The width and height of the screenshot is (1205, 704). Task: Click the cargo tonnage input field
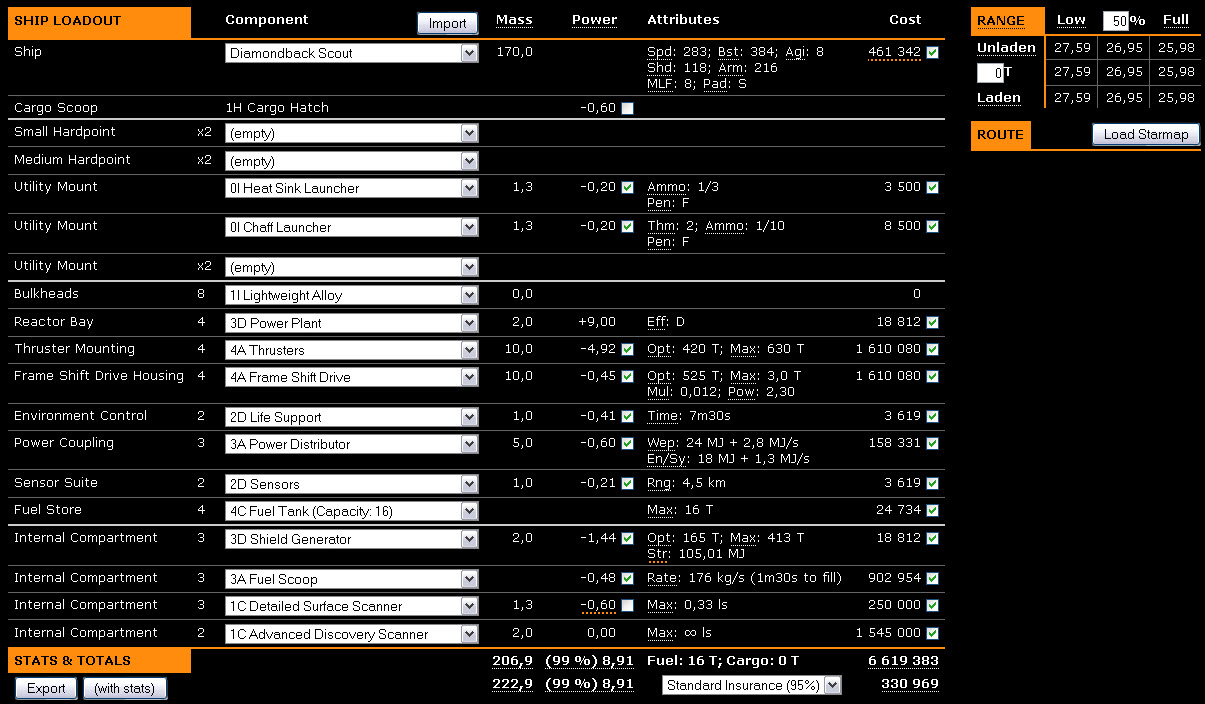[990, 72]
